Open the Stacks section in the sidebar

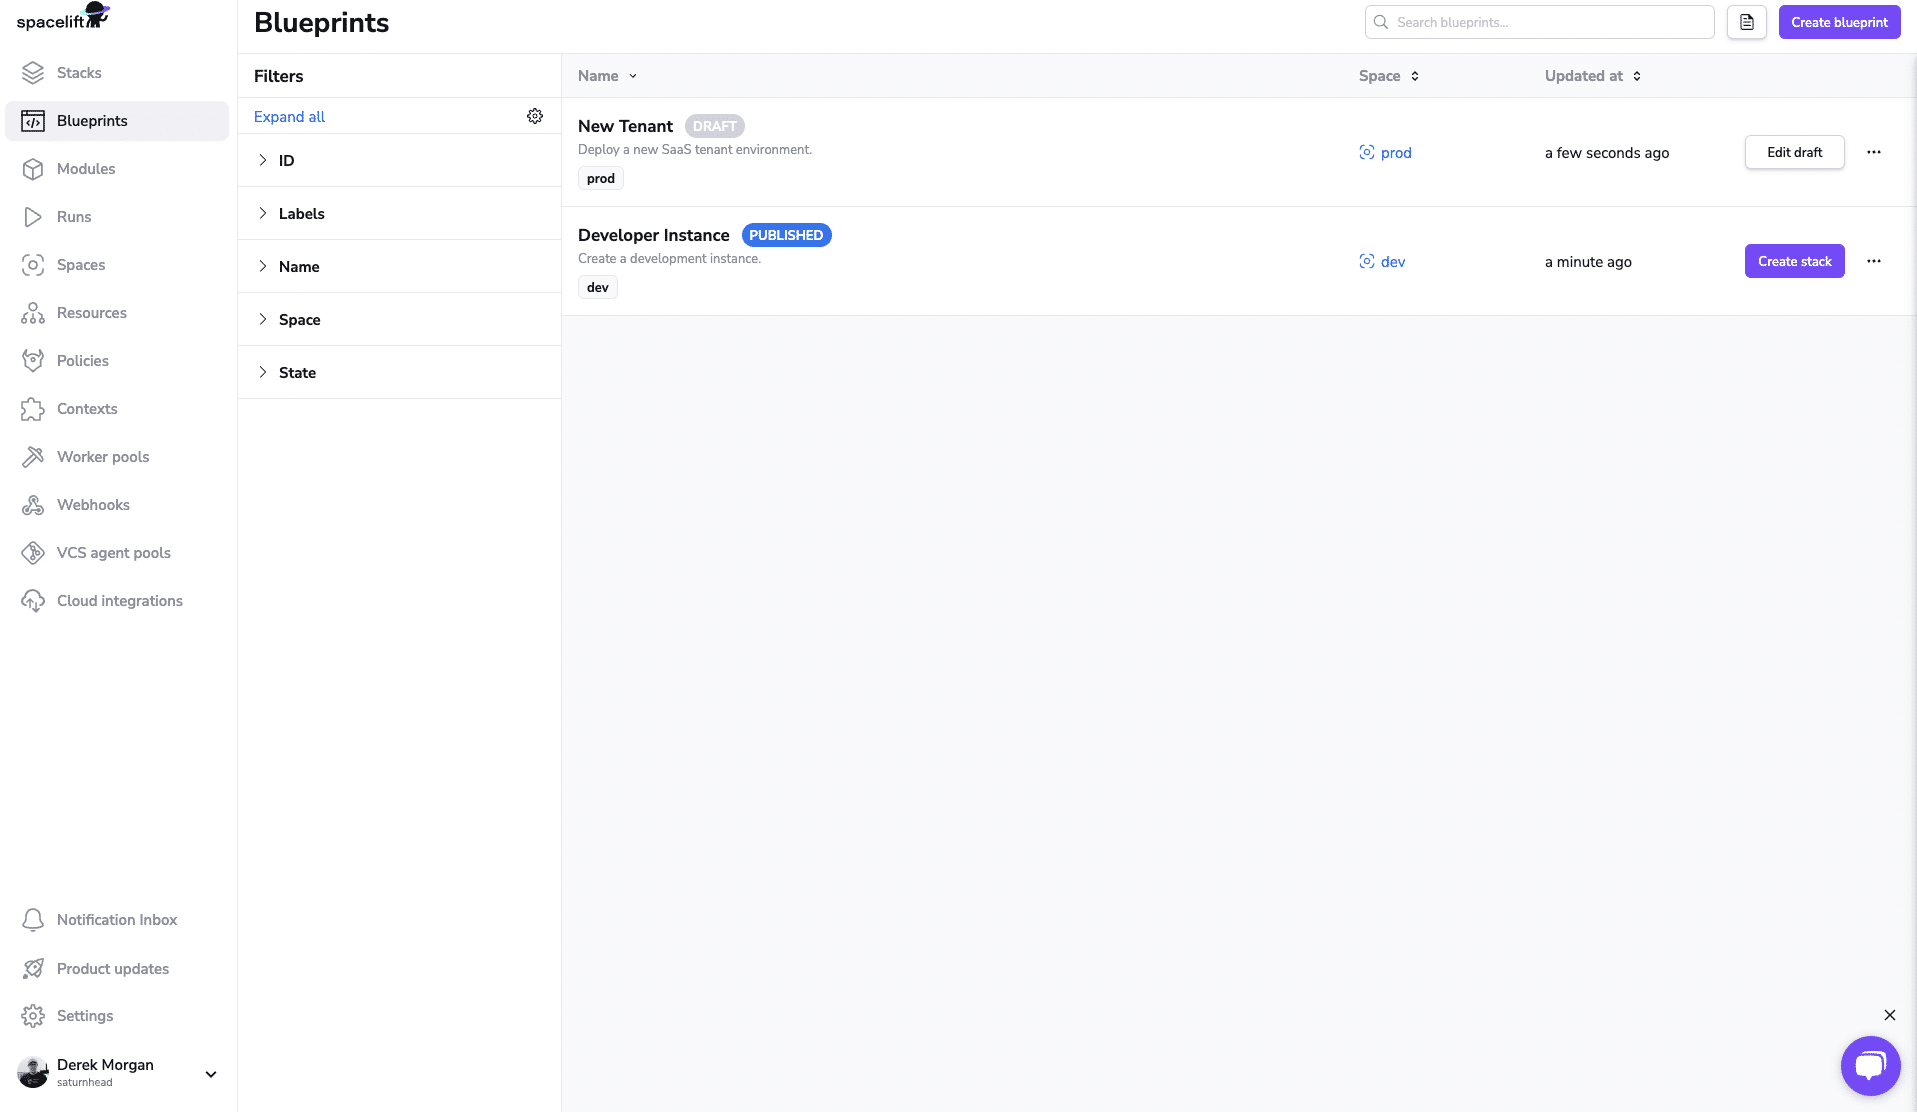[79, 72]
